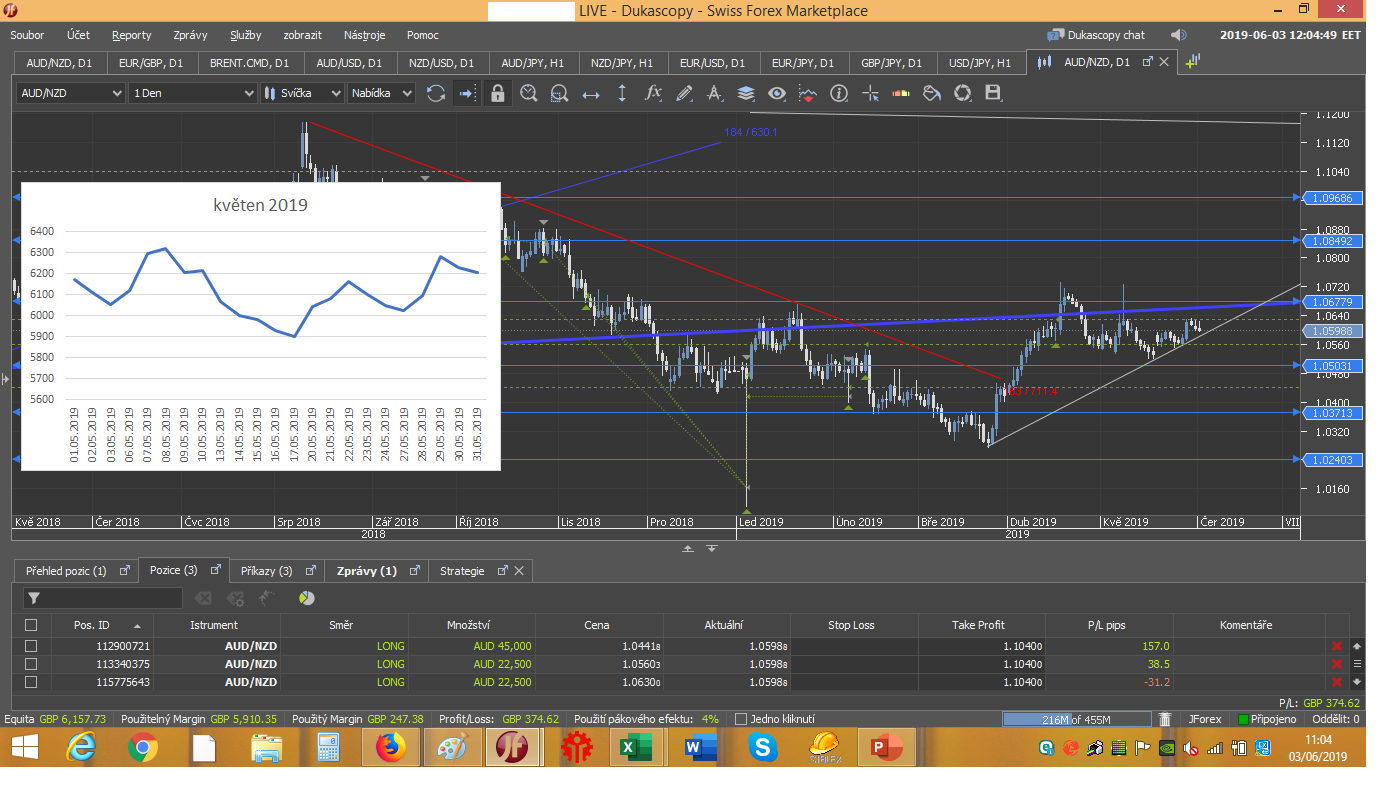Open the Windows Start button
This screenshot has height=794, width=1399.
click(24, 748)
